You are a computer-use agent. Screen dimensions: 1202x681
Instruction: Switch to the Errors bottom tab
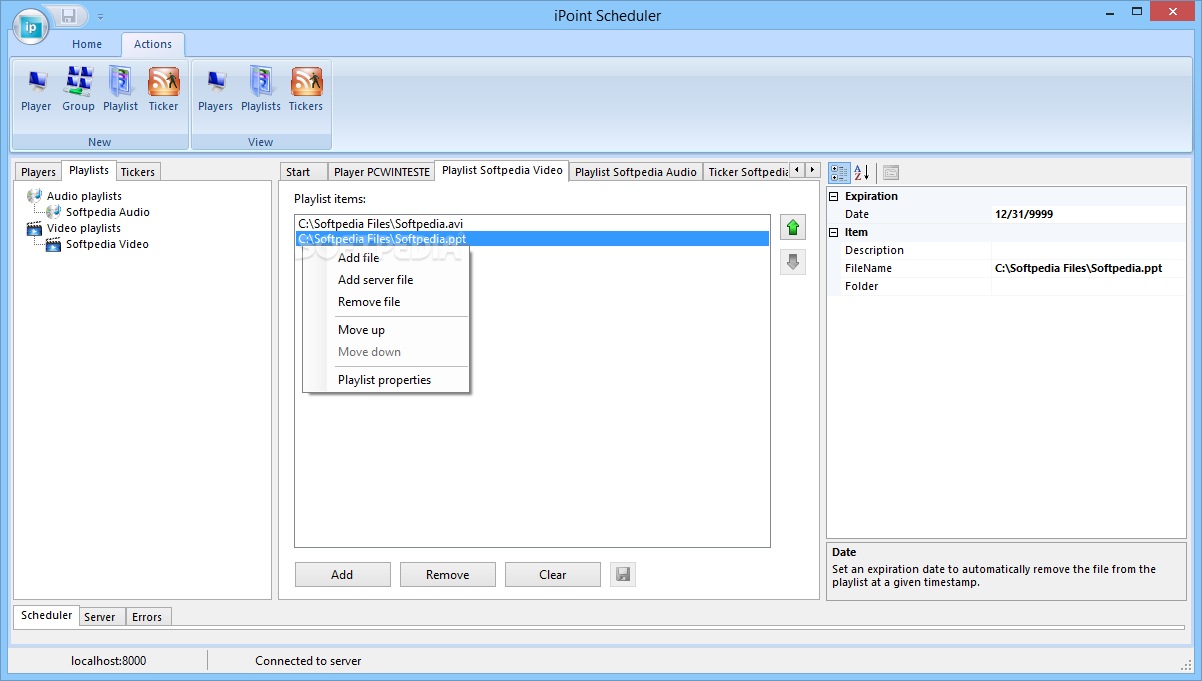147,617
